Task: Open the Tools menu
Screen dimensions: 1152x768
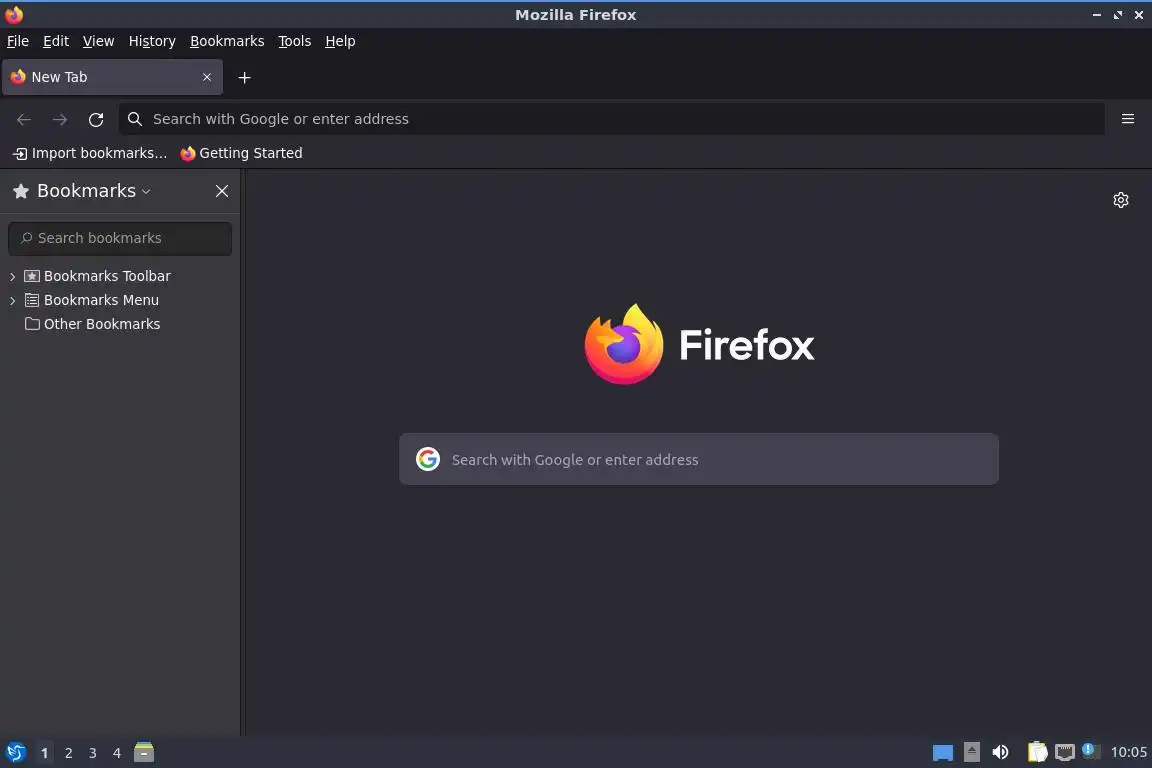Action: 295,41
